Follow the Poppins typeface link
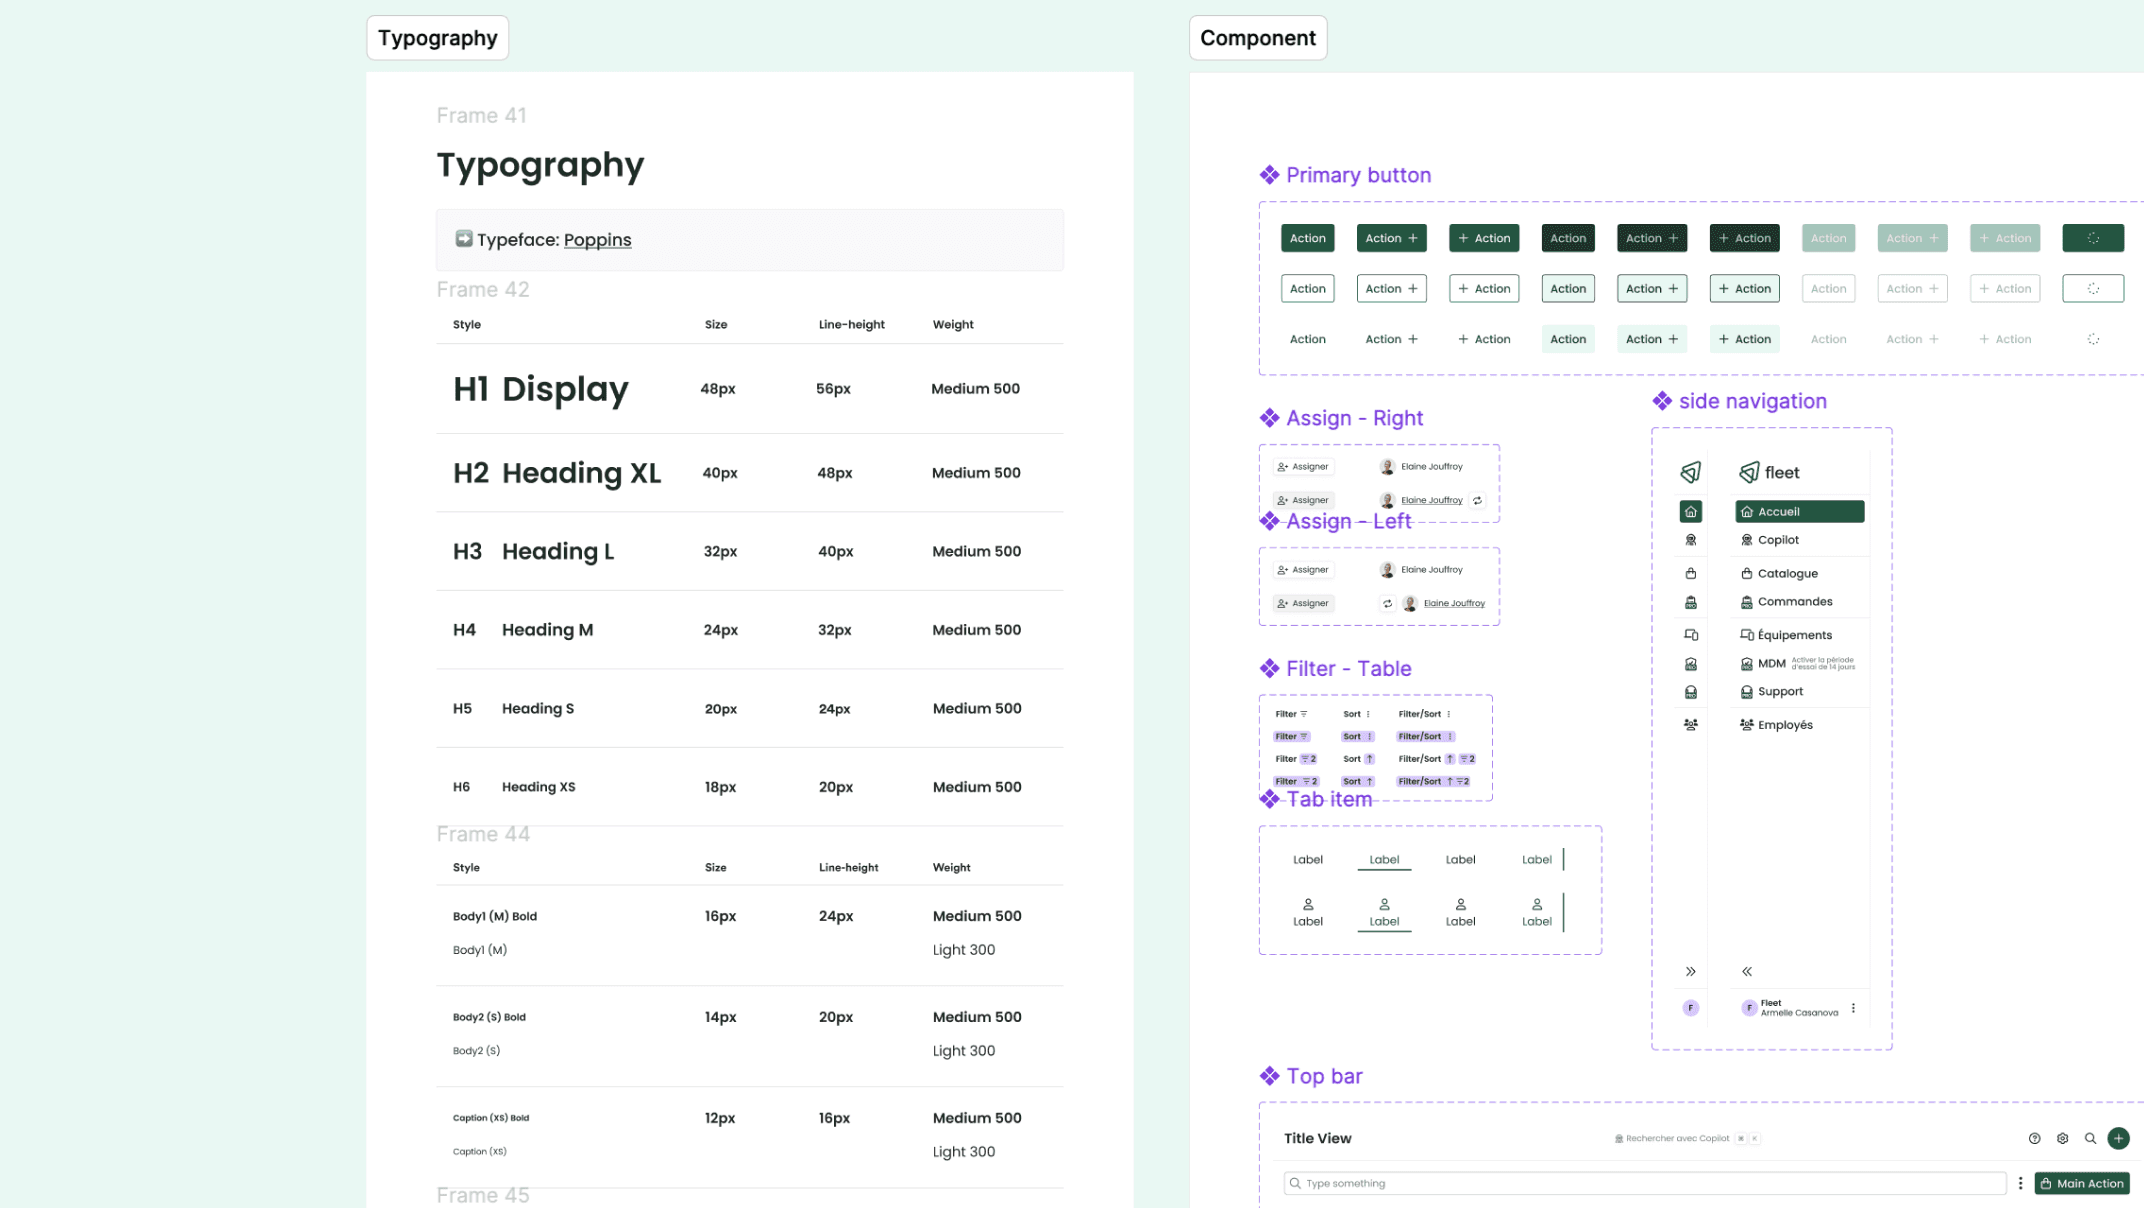2144x1208 pixels. [597, 240]
